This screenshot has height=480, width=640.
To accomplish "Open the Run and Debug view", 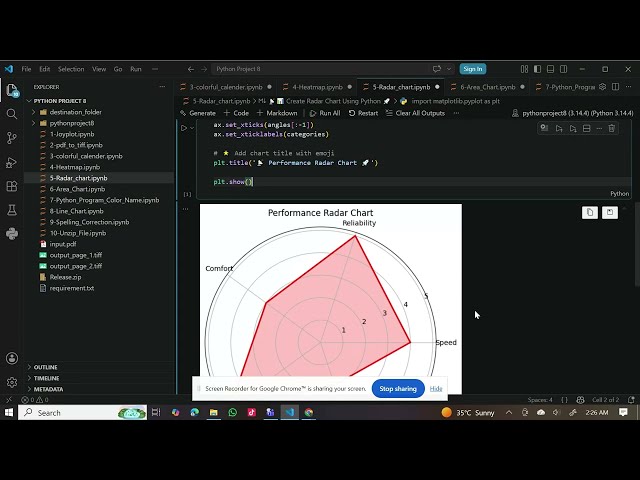I will [12, 162].
